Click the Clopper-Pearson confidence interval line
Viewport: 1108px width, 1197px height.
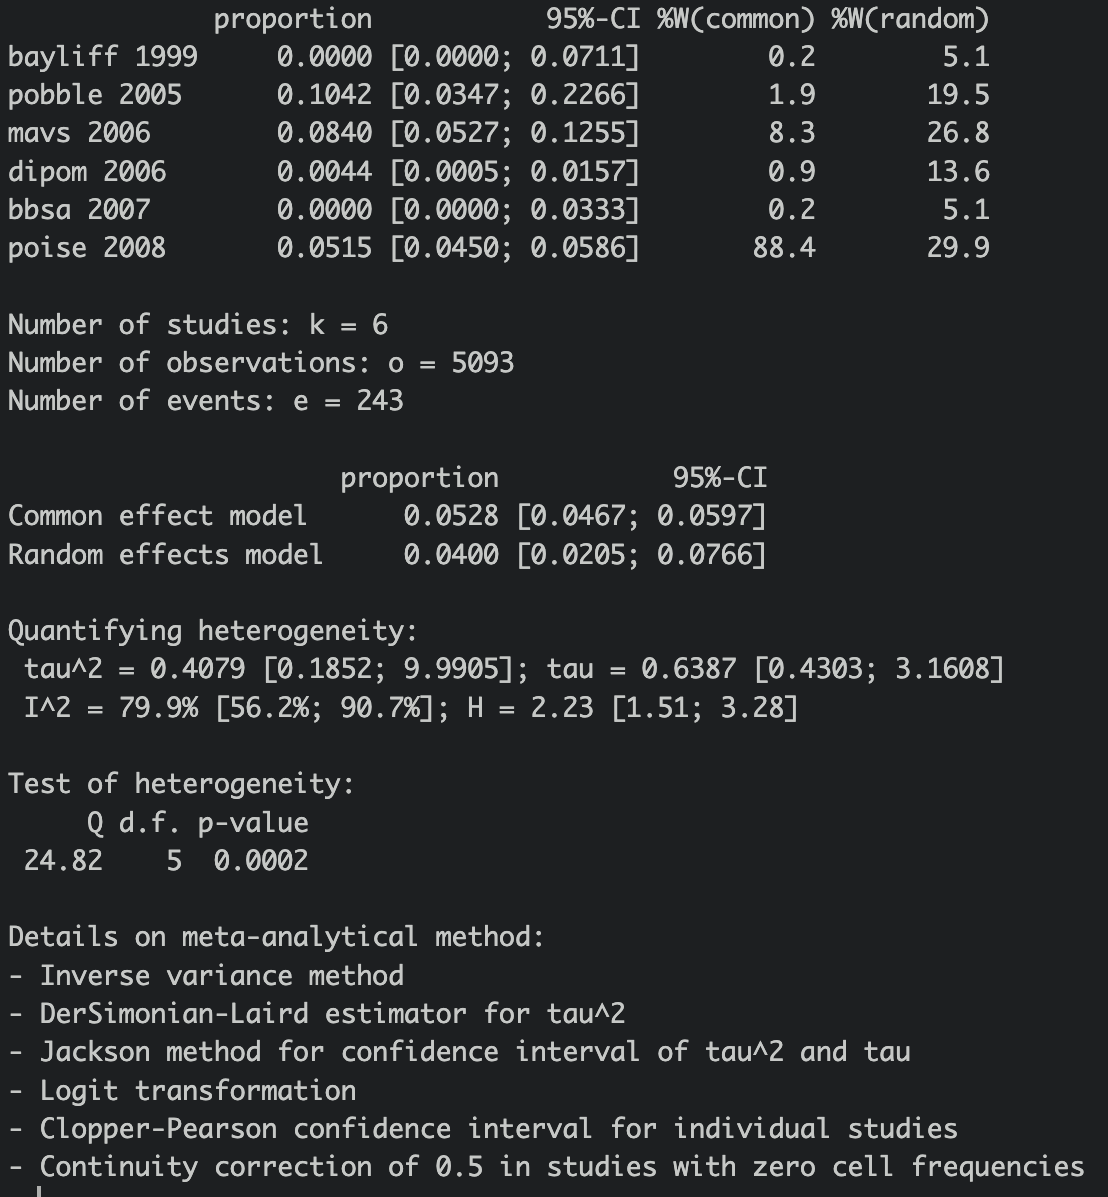[x=483, y=1129]
